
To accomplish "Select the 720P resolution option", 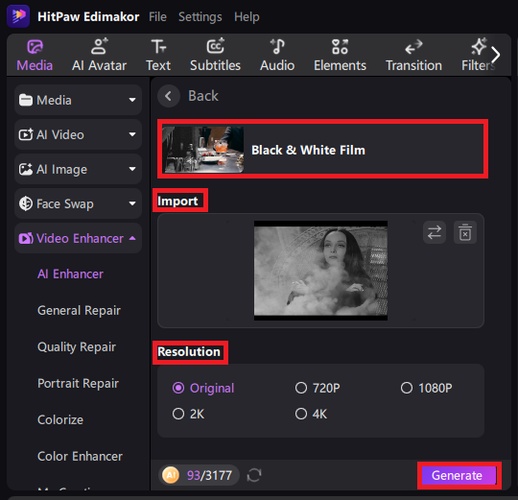I will point(317,388).
